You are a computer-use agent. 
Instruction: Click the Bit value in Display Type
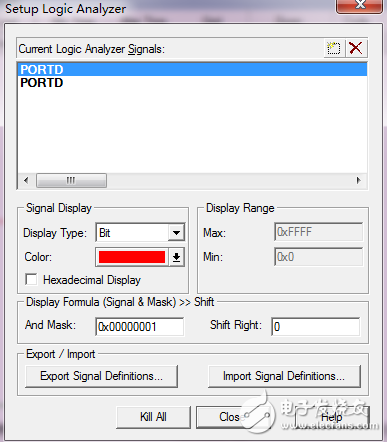click(x=105, y=233)
